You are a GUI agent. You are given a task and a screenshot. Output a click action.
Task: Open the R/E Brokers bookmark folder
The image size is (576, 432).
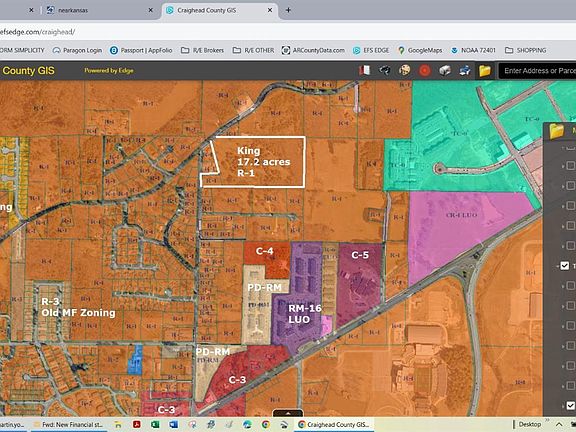pyautogui.click(x=202, y=50)
